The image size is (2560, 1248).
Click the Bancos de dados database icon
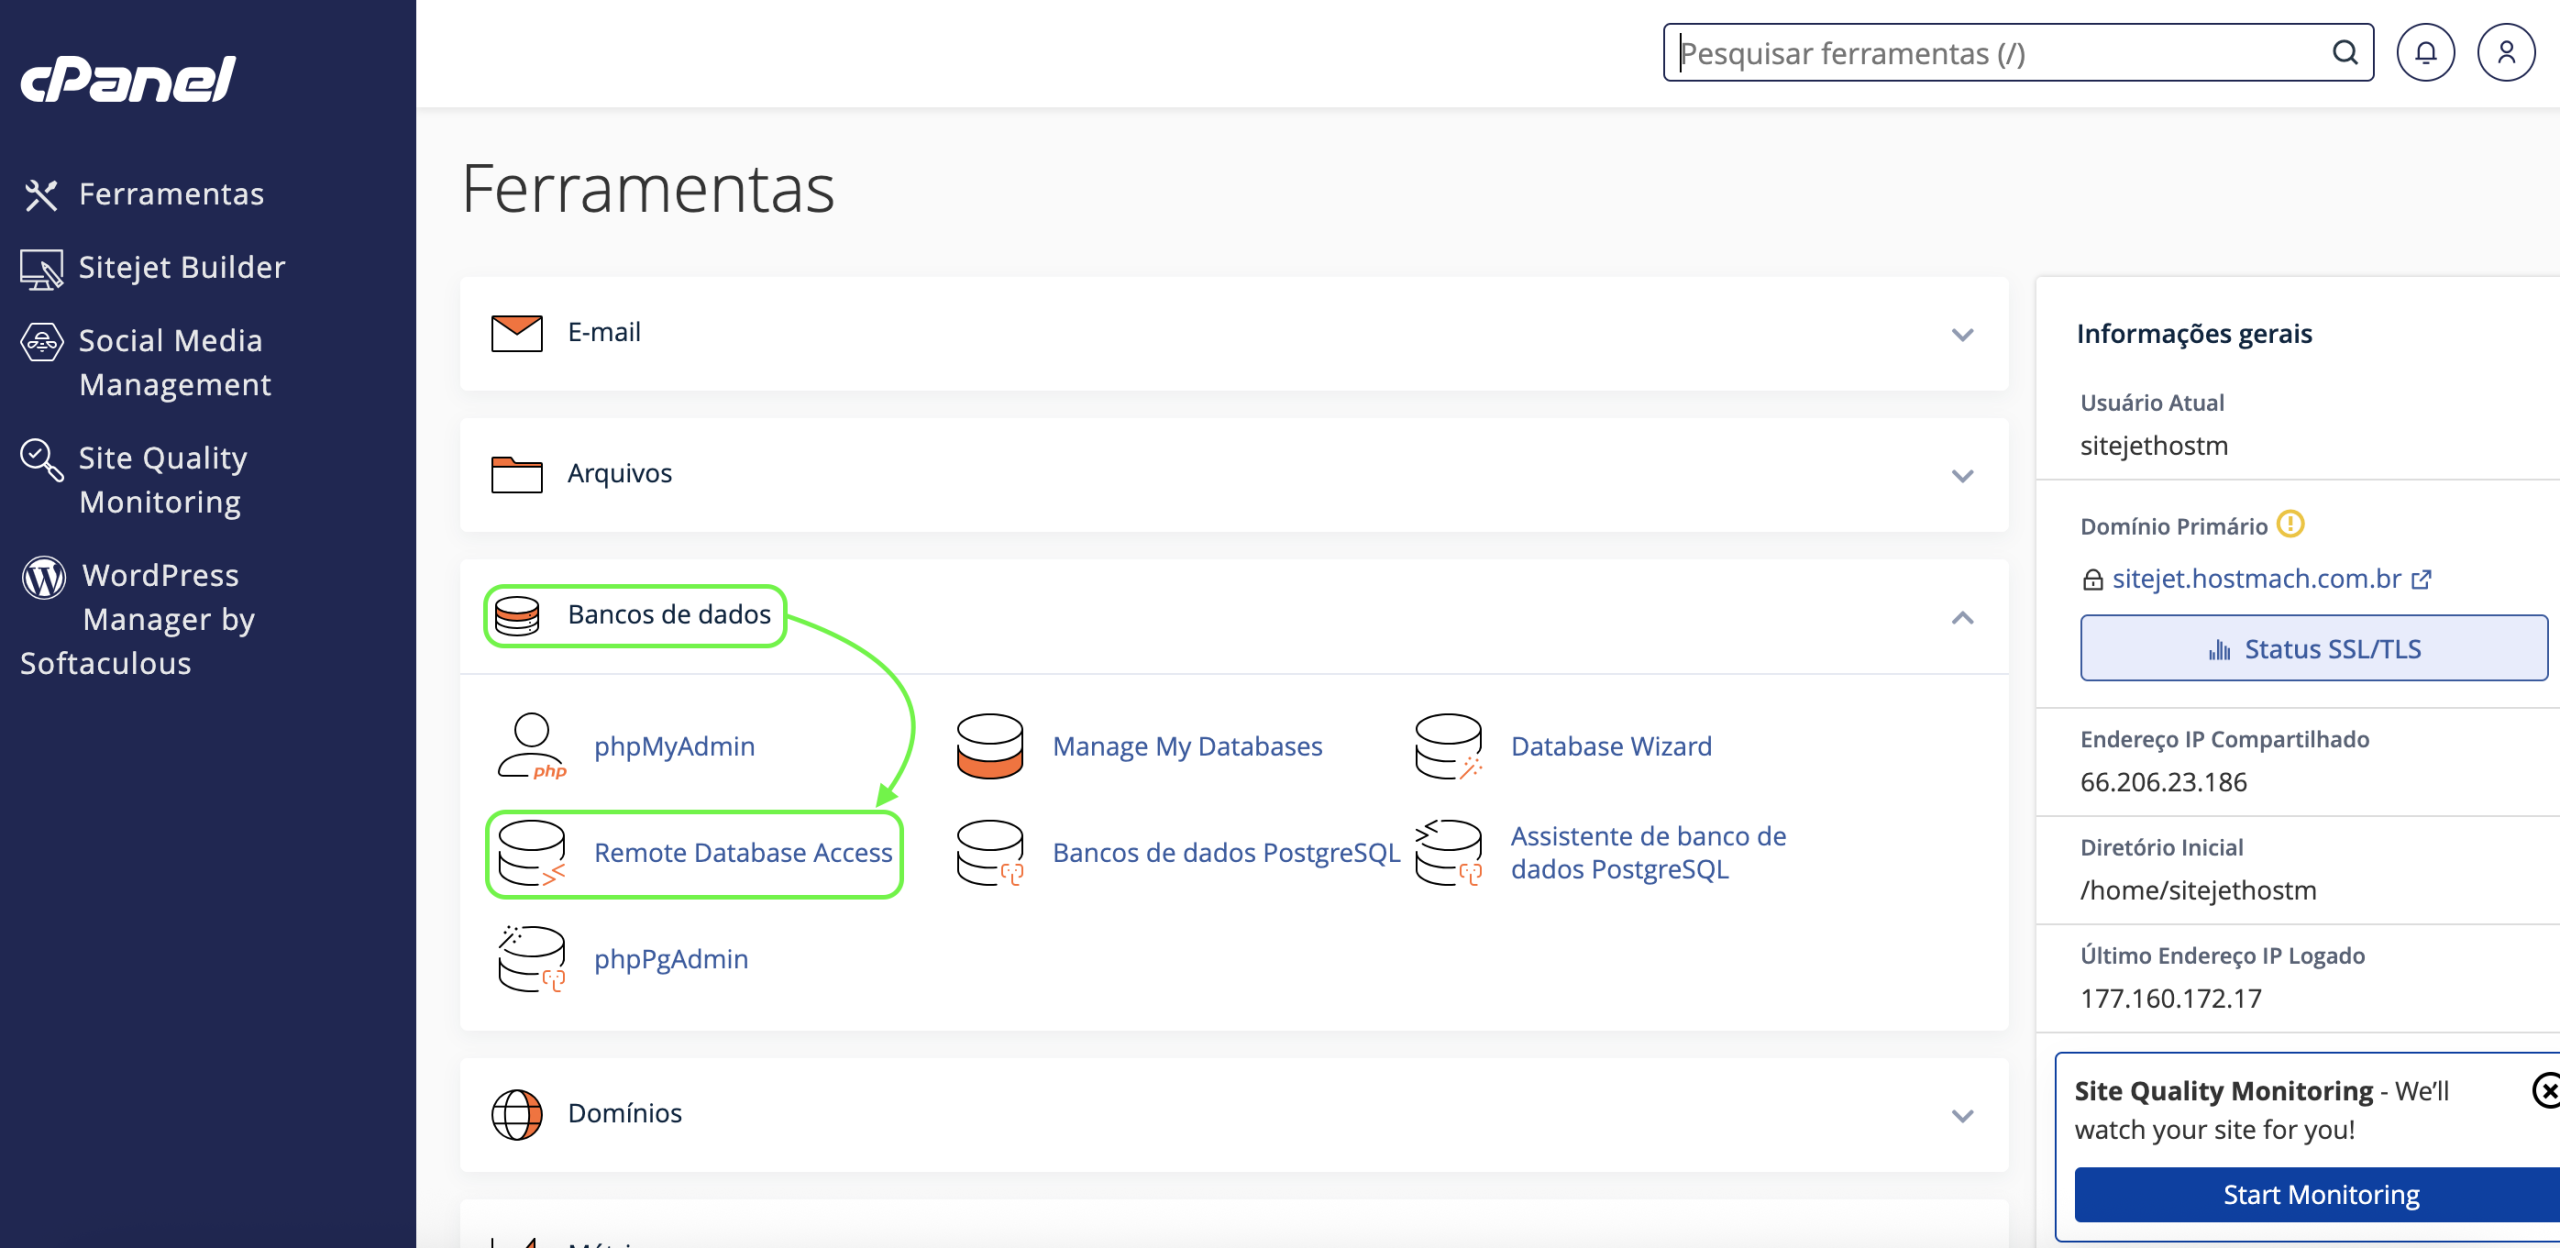click(517, 615)
